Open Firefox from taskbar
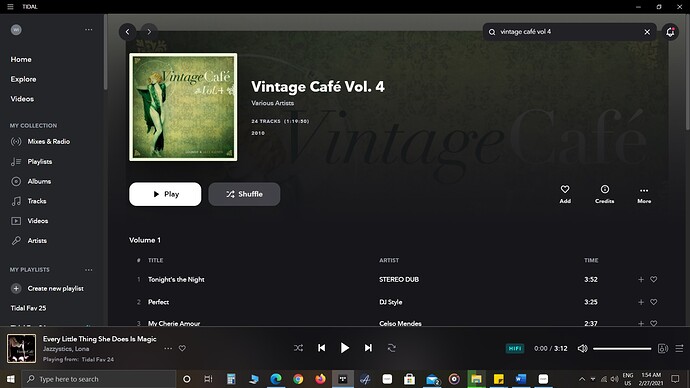Viewport: 690px width, 388px height. point(320,379)
